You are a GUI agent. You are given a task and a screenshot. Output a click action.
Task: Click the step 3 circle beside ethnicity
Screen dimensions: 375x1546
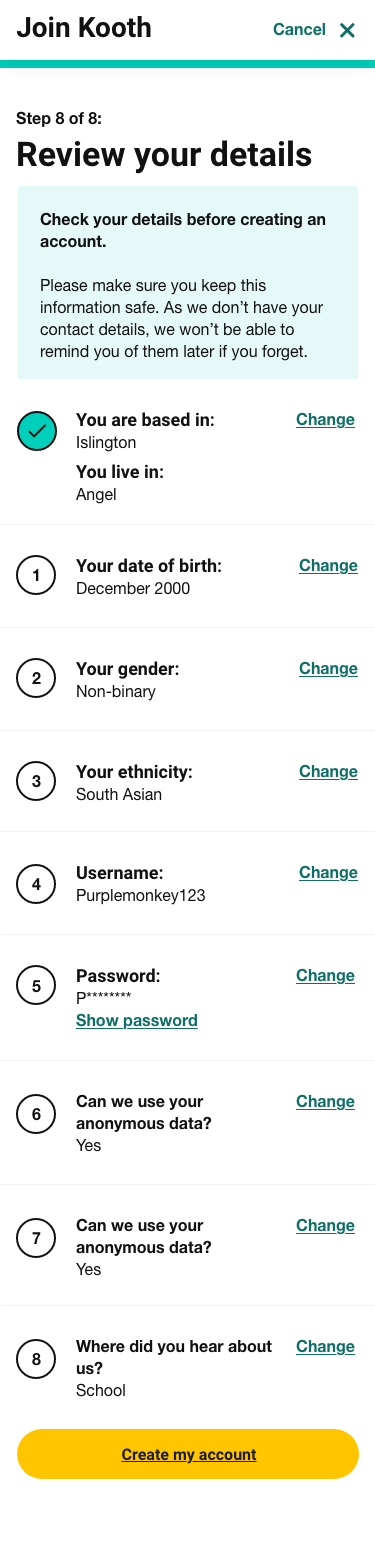(37, 781)
